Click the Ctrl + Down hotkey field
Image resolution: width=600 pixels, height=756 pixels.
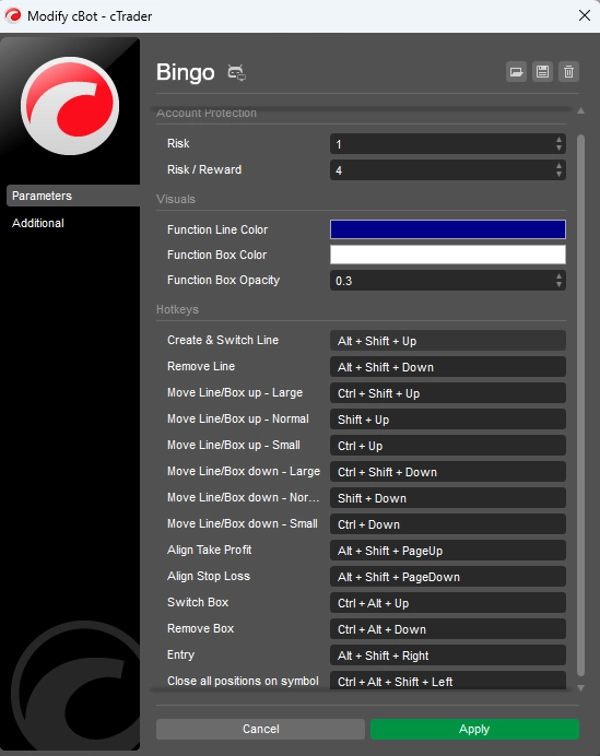[x=448, y=524]
